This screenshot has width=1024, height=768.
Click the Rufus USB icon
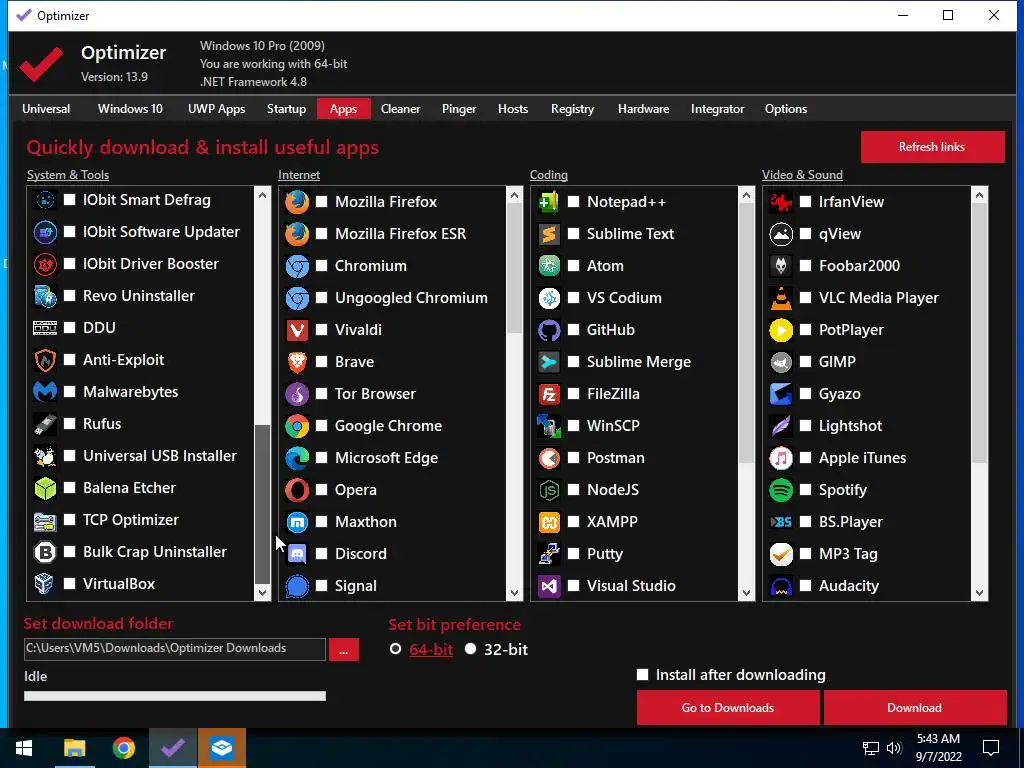point(45,424)
